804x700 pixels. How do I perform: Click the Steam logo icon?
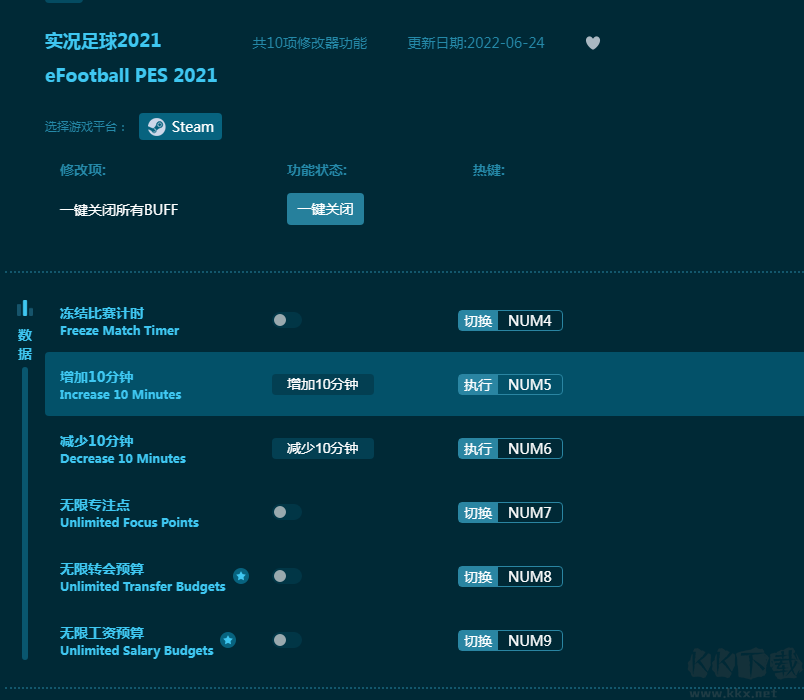click(x=157, y=127)
